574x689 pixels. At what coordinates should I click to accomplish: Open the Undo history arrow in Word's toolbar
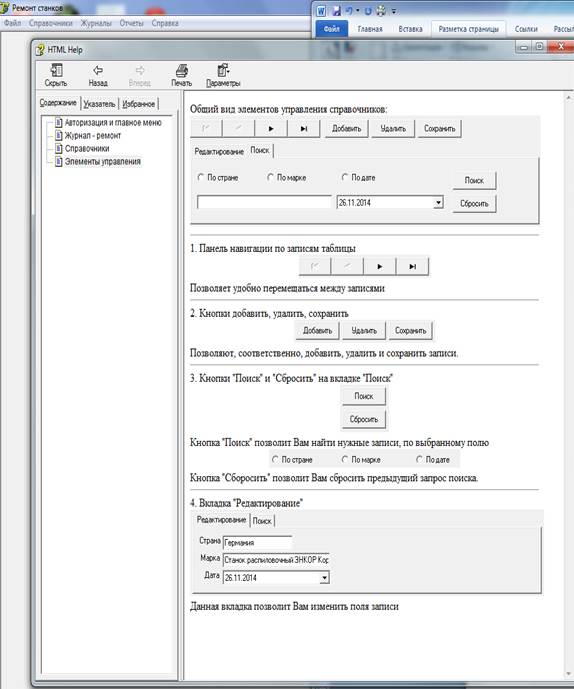click(357, 10)
